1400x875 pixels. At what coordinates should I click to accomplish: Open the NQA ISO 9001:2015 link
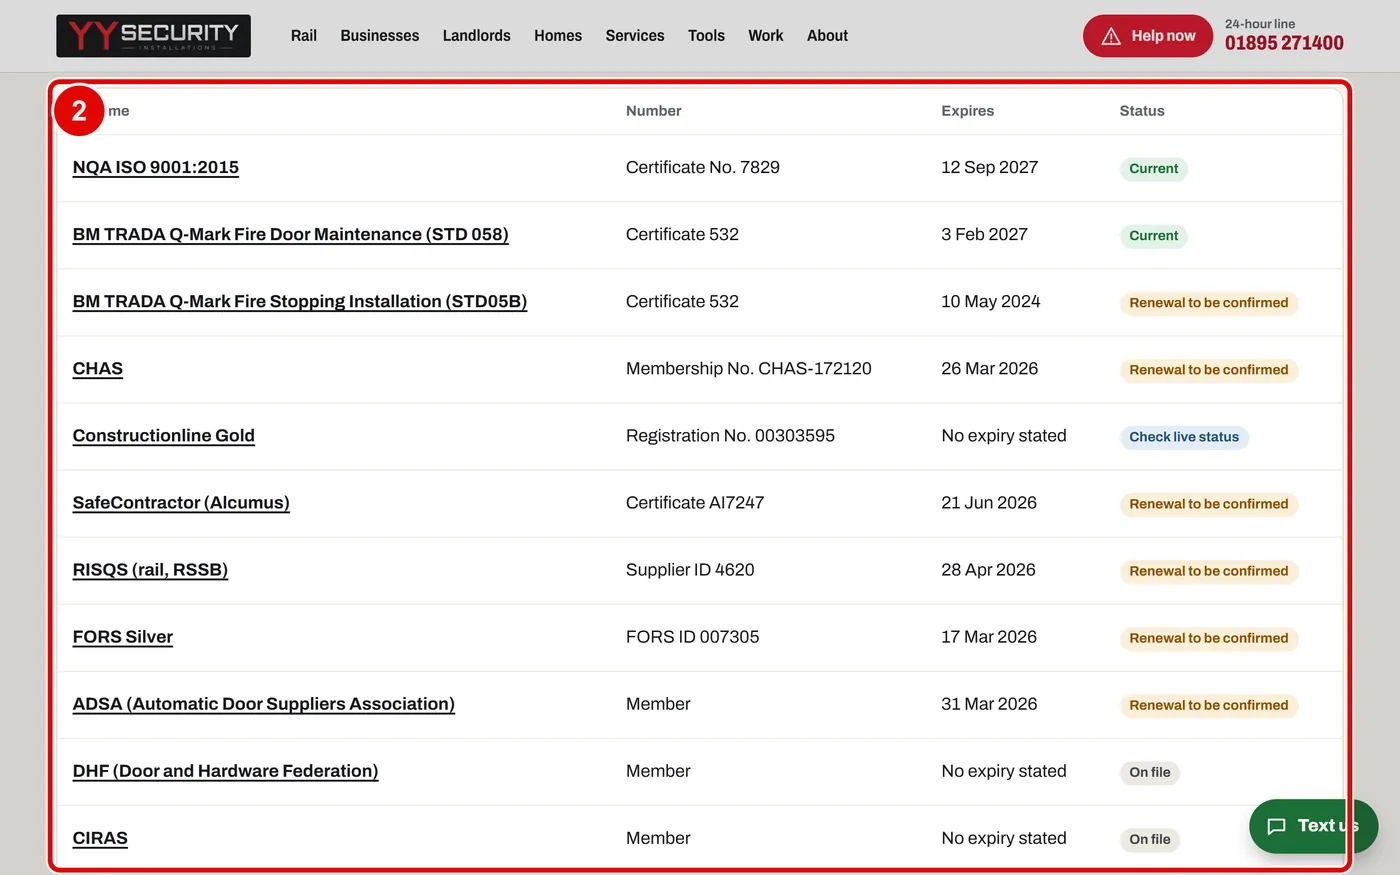click(x=156, y=168)
